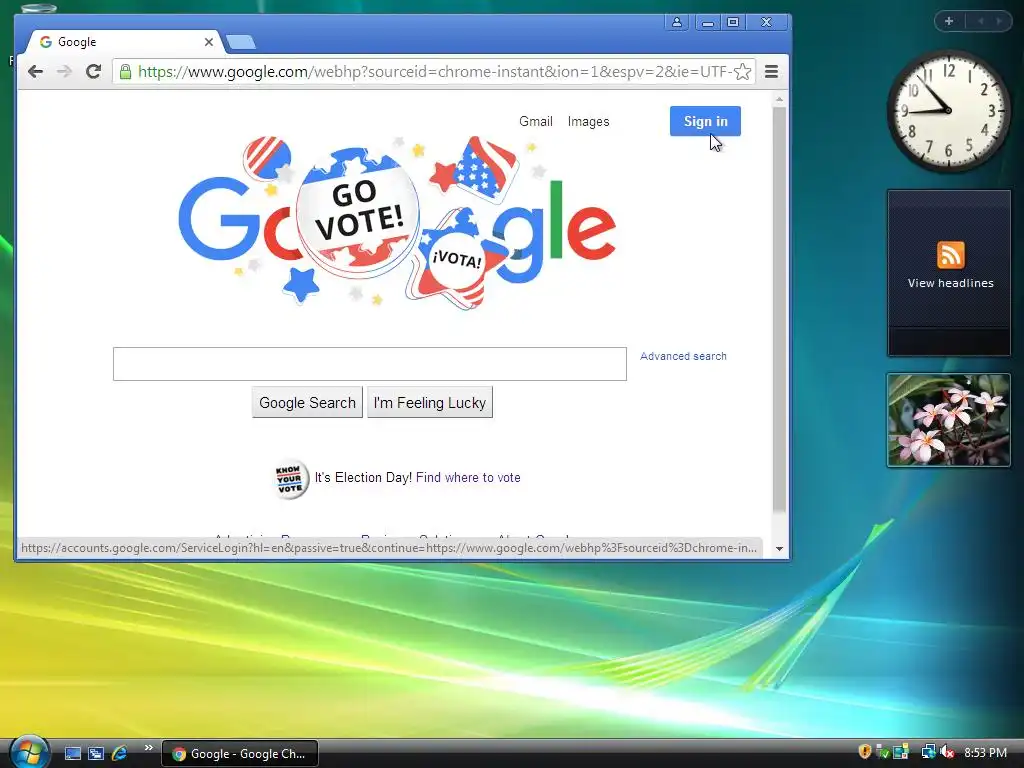Click the vertical scrollbar thumb
The width and height of the screenshot is (1024, 768).
779,309
